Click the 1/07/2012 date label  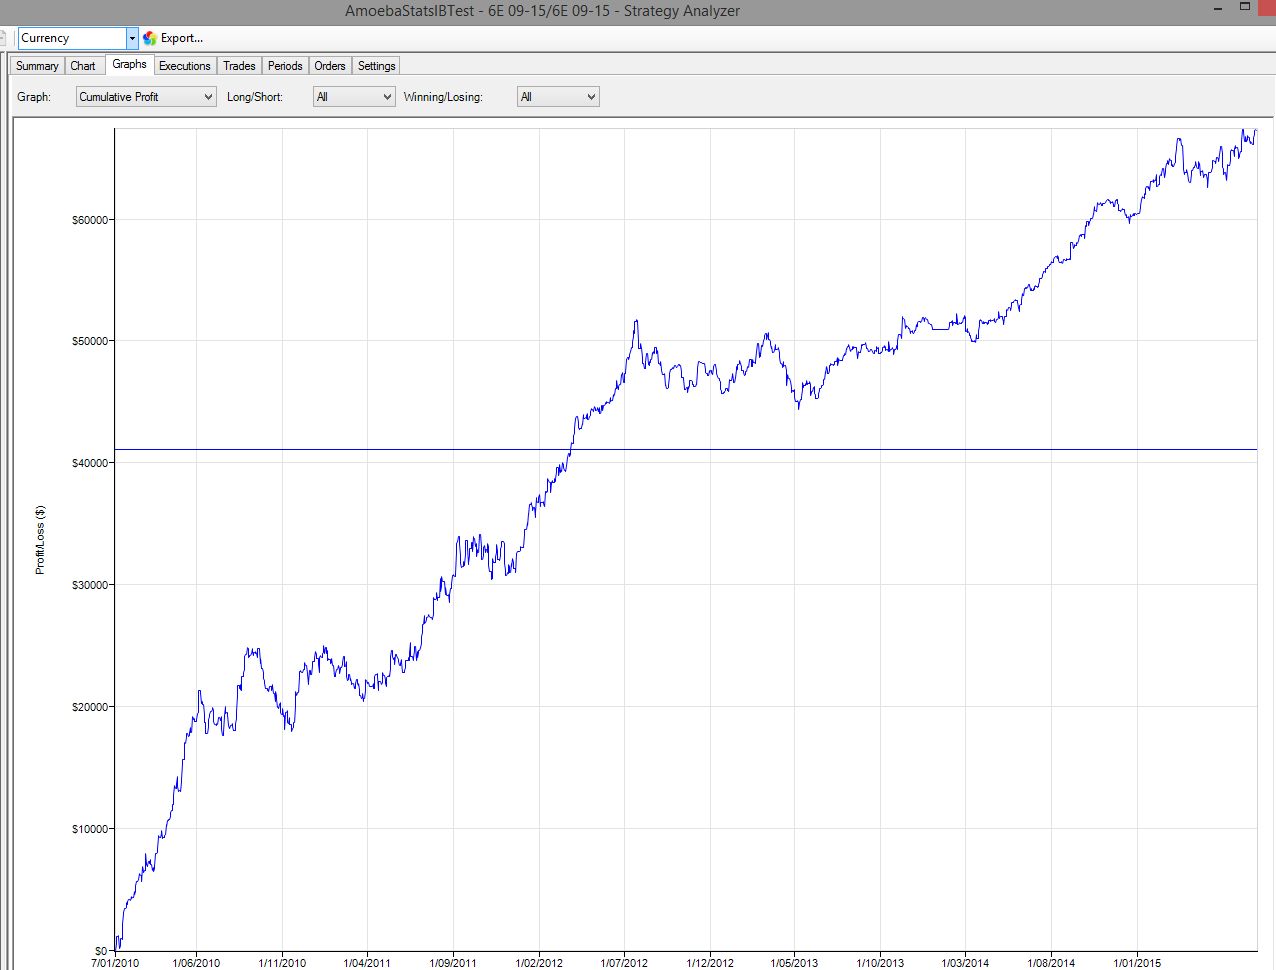[x=624, y=963]
